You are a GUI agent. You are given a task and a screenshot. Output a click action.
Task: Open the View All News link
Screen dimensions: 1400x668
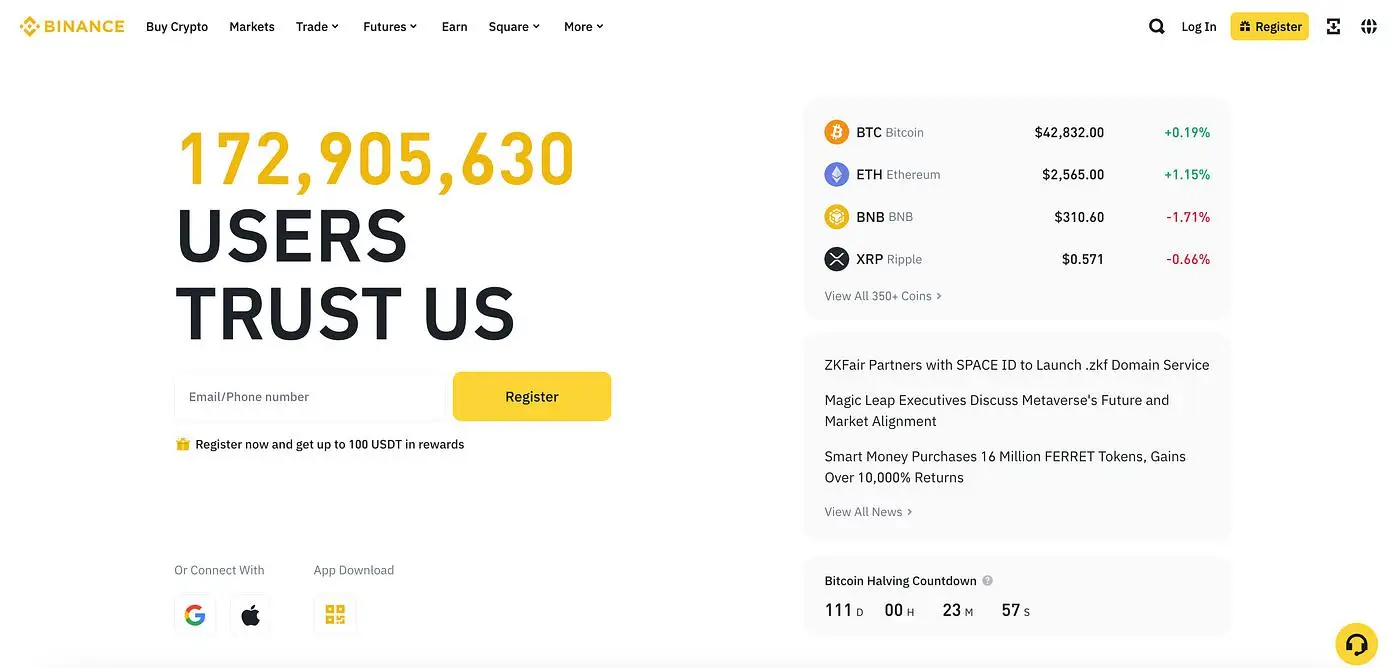pos(867,512)
